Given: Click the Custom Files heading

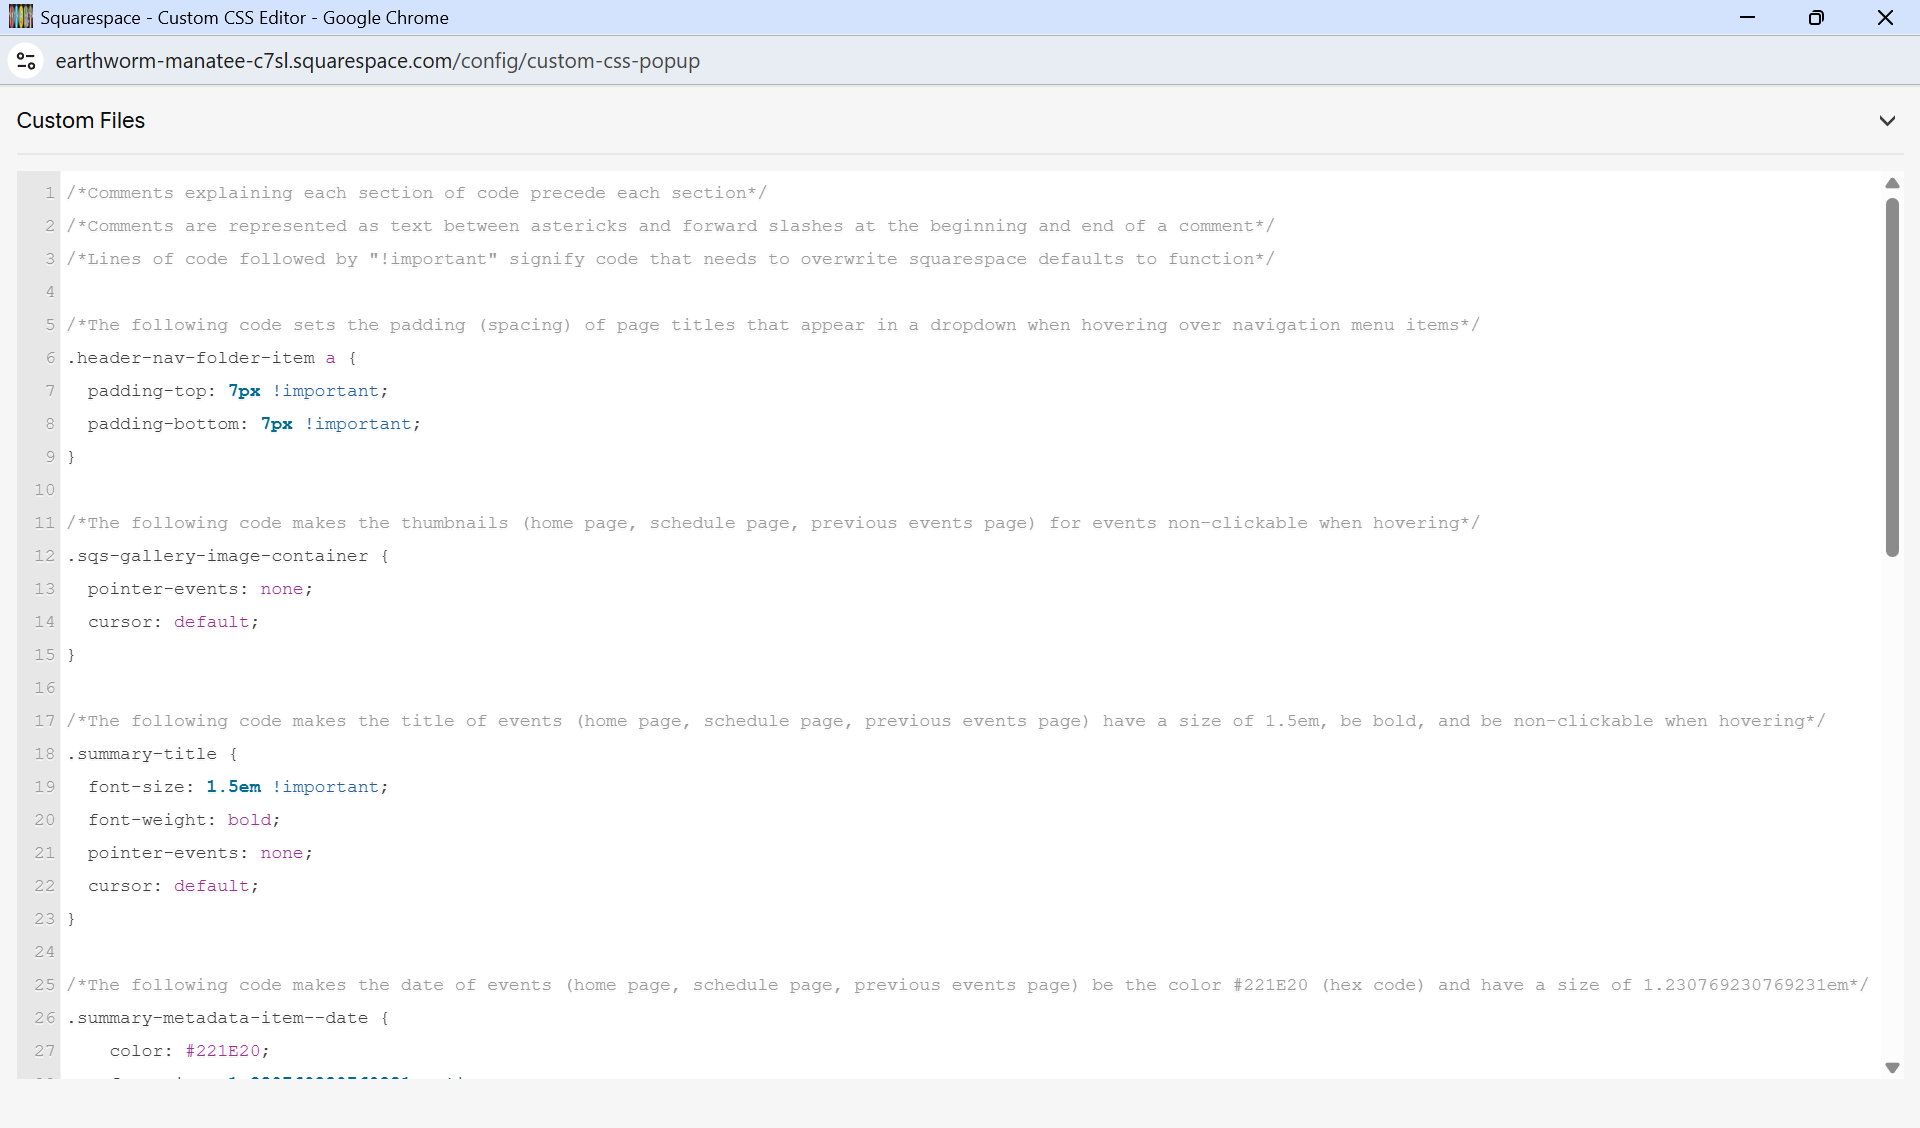Looking at the screenshot, I should 81,121.
